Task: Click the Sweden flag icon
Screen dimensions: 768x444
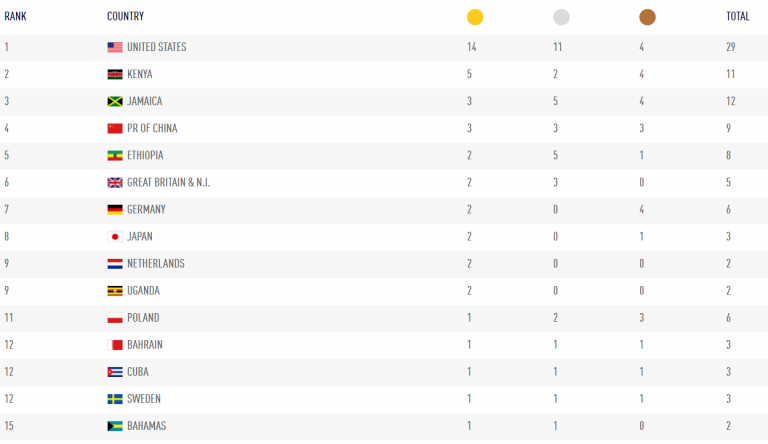Action: 115,399
